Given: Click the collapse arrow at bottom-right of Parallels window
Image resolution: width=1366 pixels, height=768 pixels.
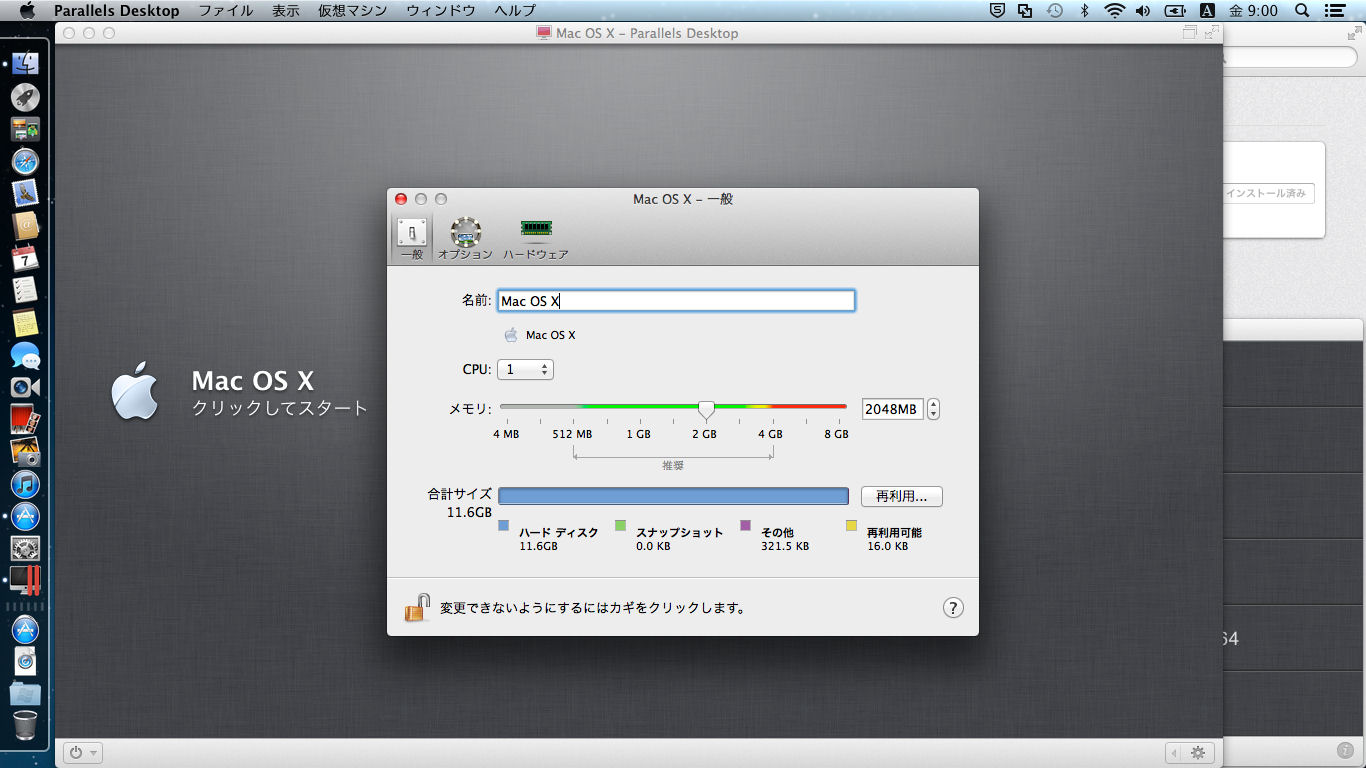Looking at the screenshot, I should click(1173, 753).
